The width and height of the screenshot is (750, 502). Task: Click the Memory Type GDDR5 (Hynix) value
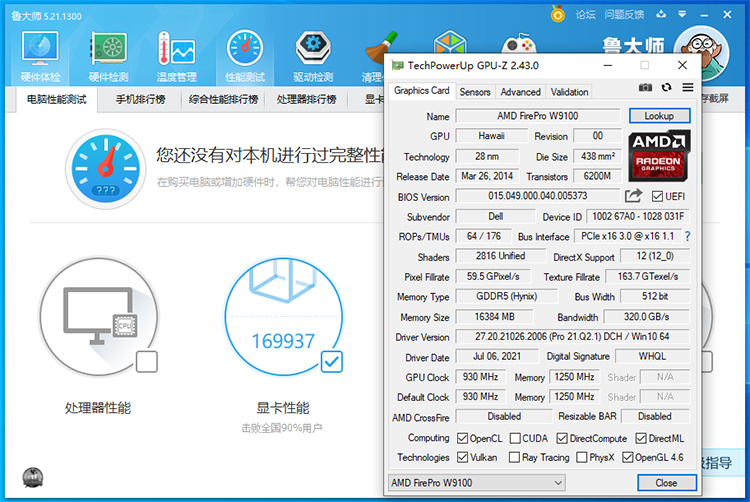pyautogui.click(x=507, y=296)
